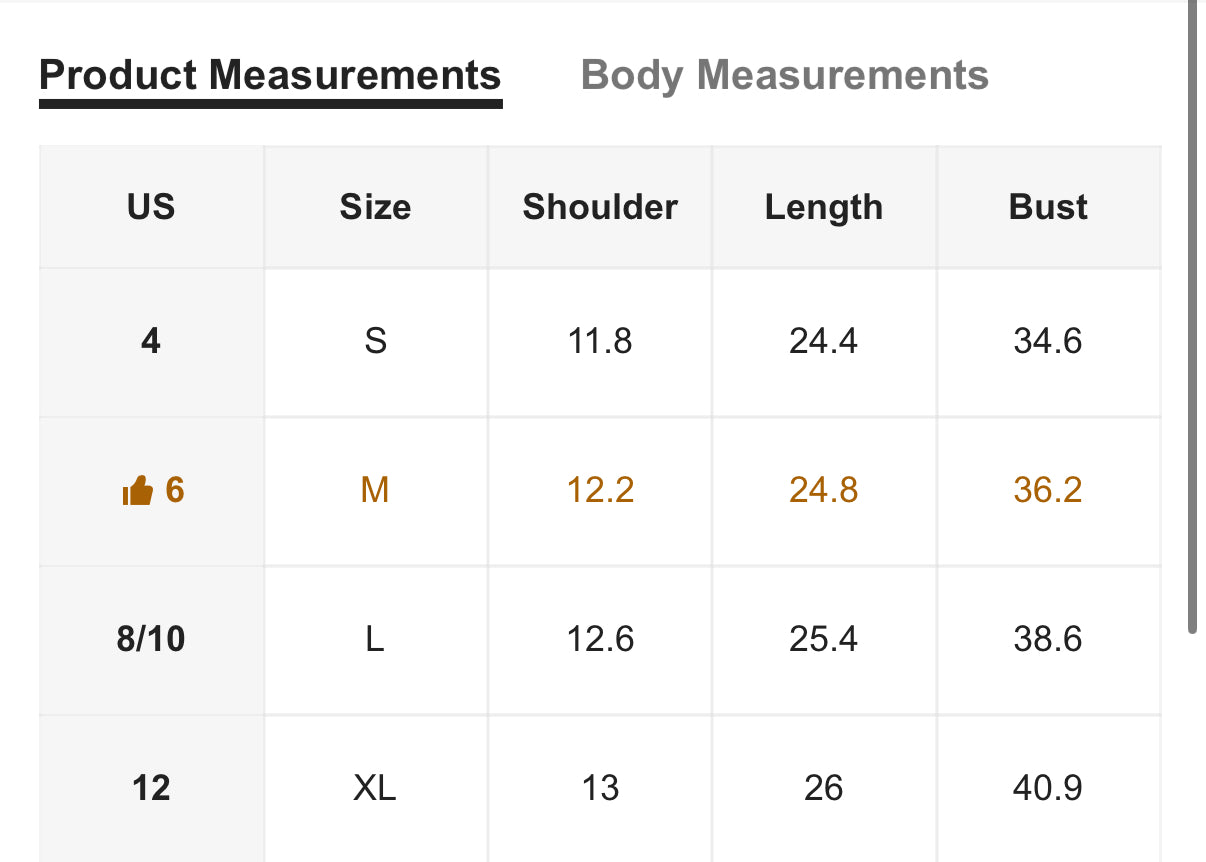Click the Shoulder column header
This screenshot has width=1206, height=862.
coord(600,207)
